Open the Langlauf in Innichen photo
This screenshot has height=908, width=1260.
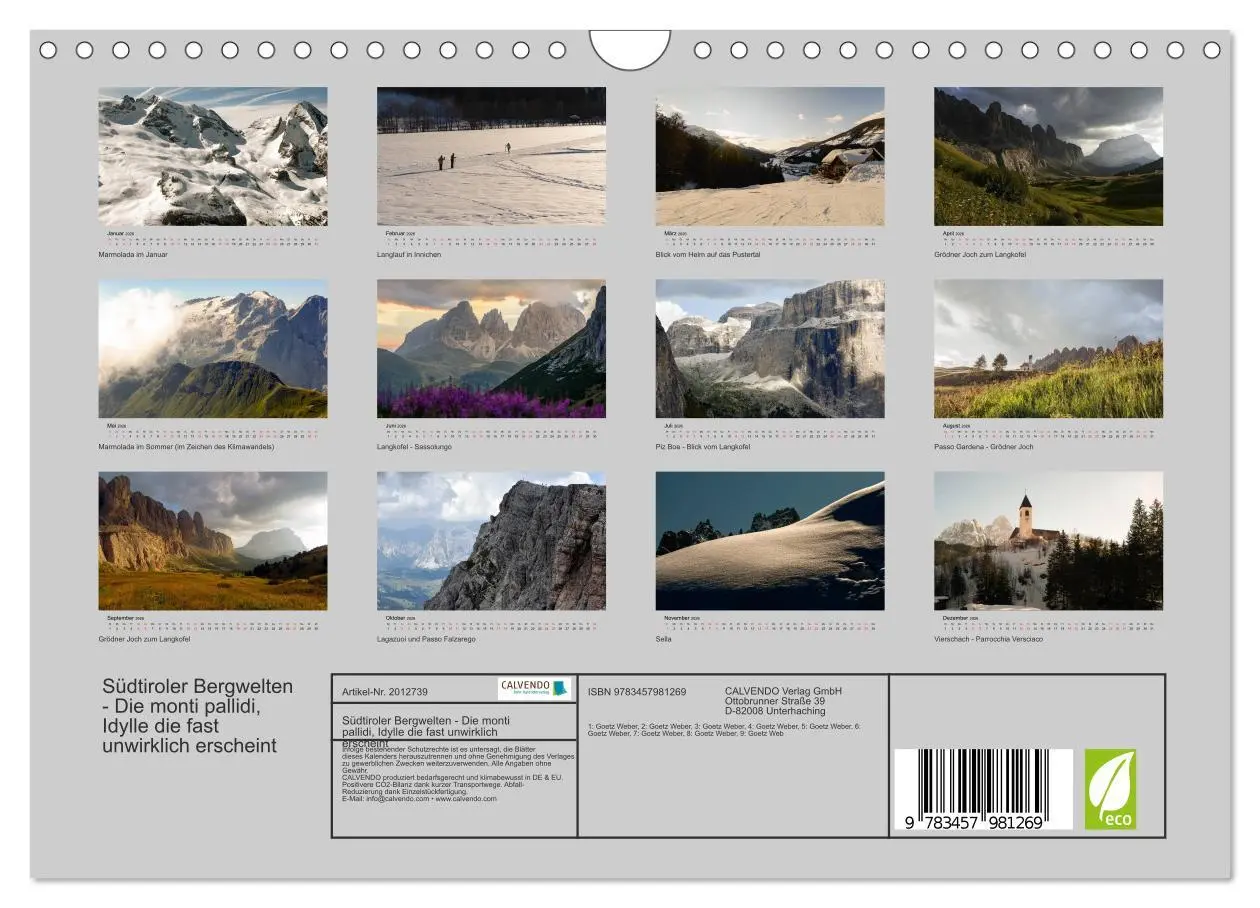click(491, 156)
